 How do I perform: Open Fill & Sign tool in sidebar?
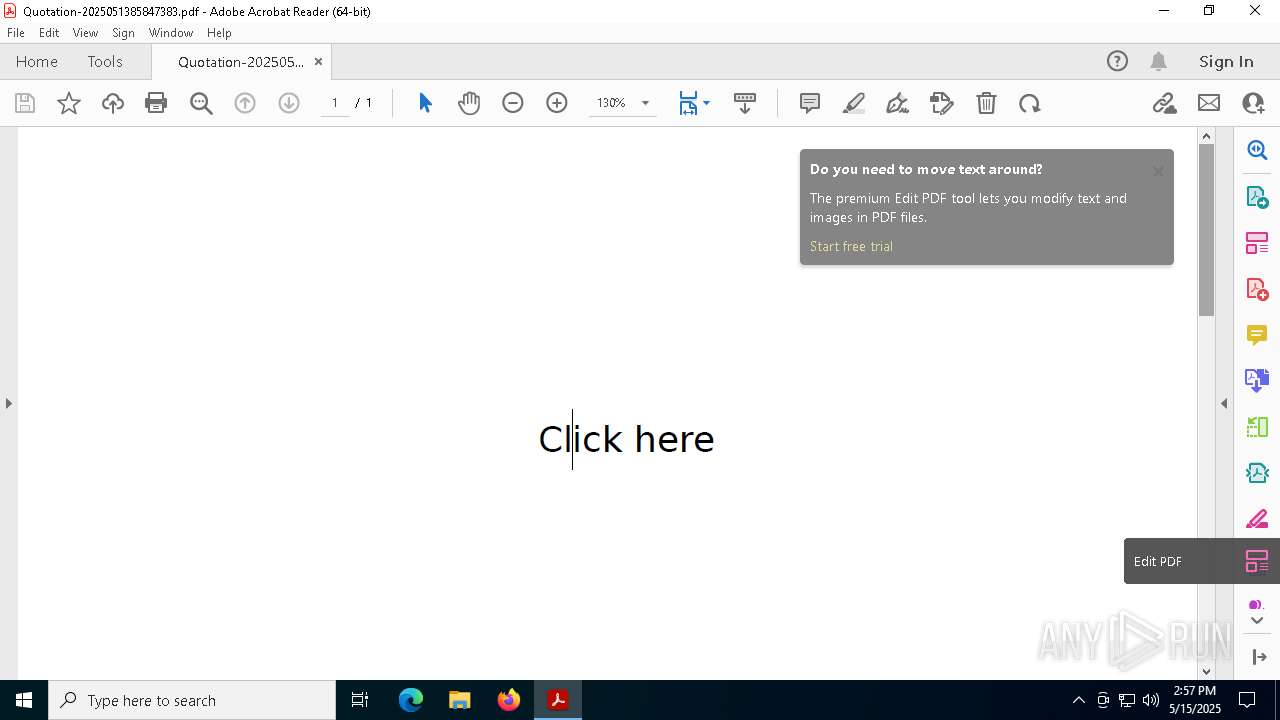point(1257,520)
